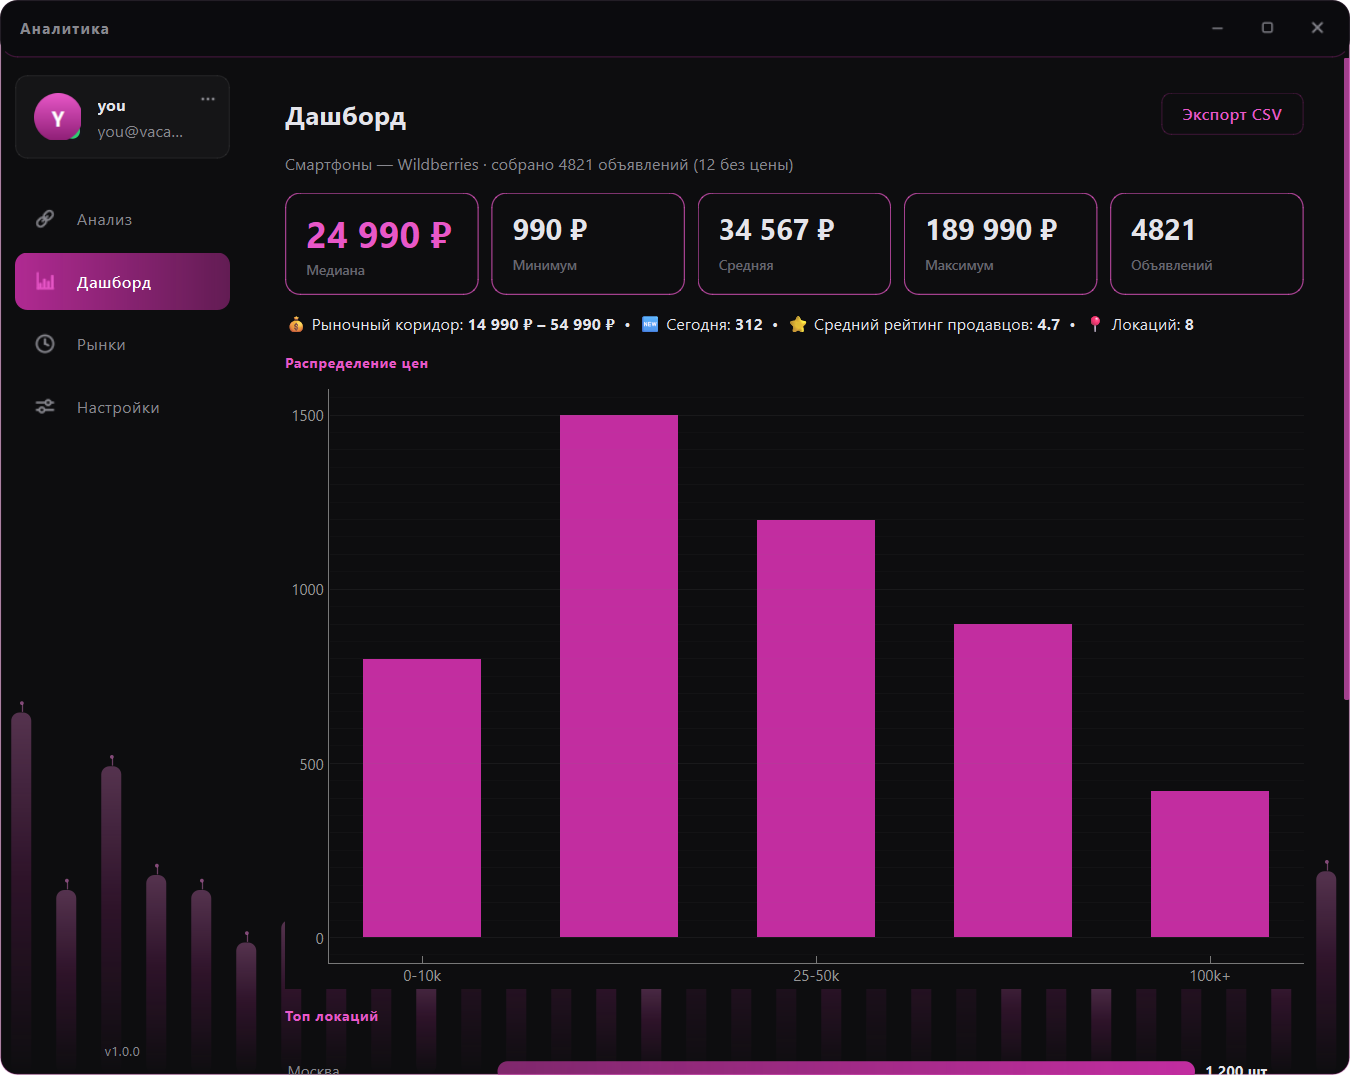The width and height of the screenshot is (1350, 1075).
Task: Open the three-dots user menu
Action: 208,99
